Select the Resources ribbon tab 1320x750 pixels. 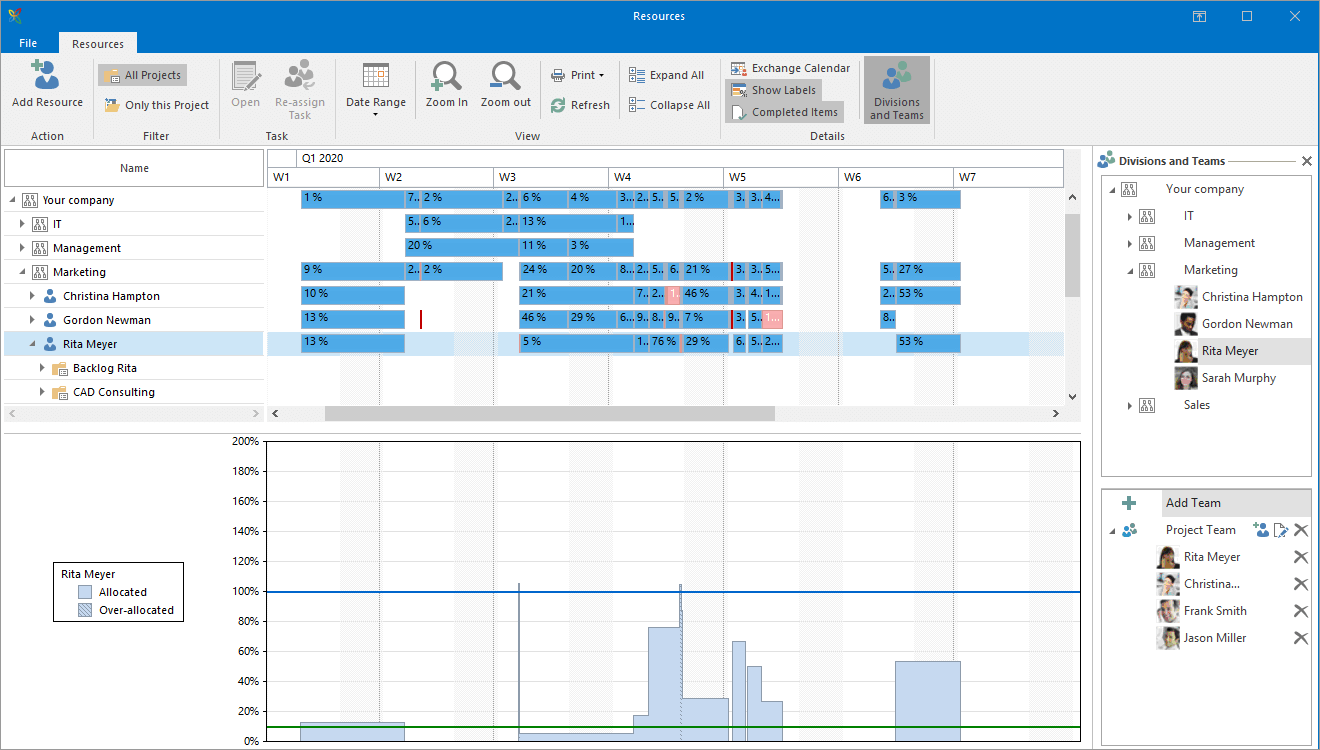(x=98, y=44)
